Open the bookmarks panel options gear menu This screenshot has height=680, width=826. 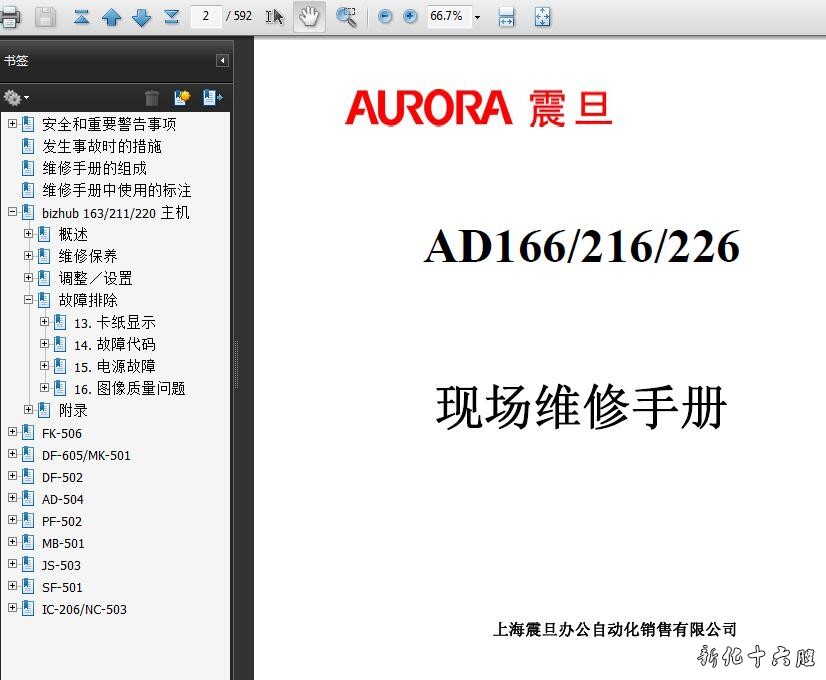click(15, 97)
